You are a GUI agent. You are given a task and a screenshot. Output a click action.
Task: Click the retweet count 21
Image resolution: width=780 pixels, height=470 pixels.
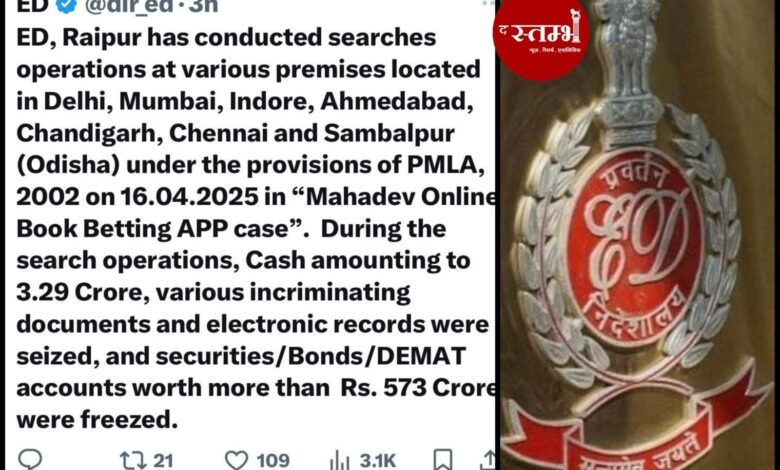[163, 461]
